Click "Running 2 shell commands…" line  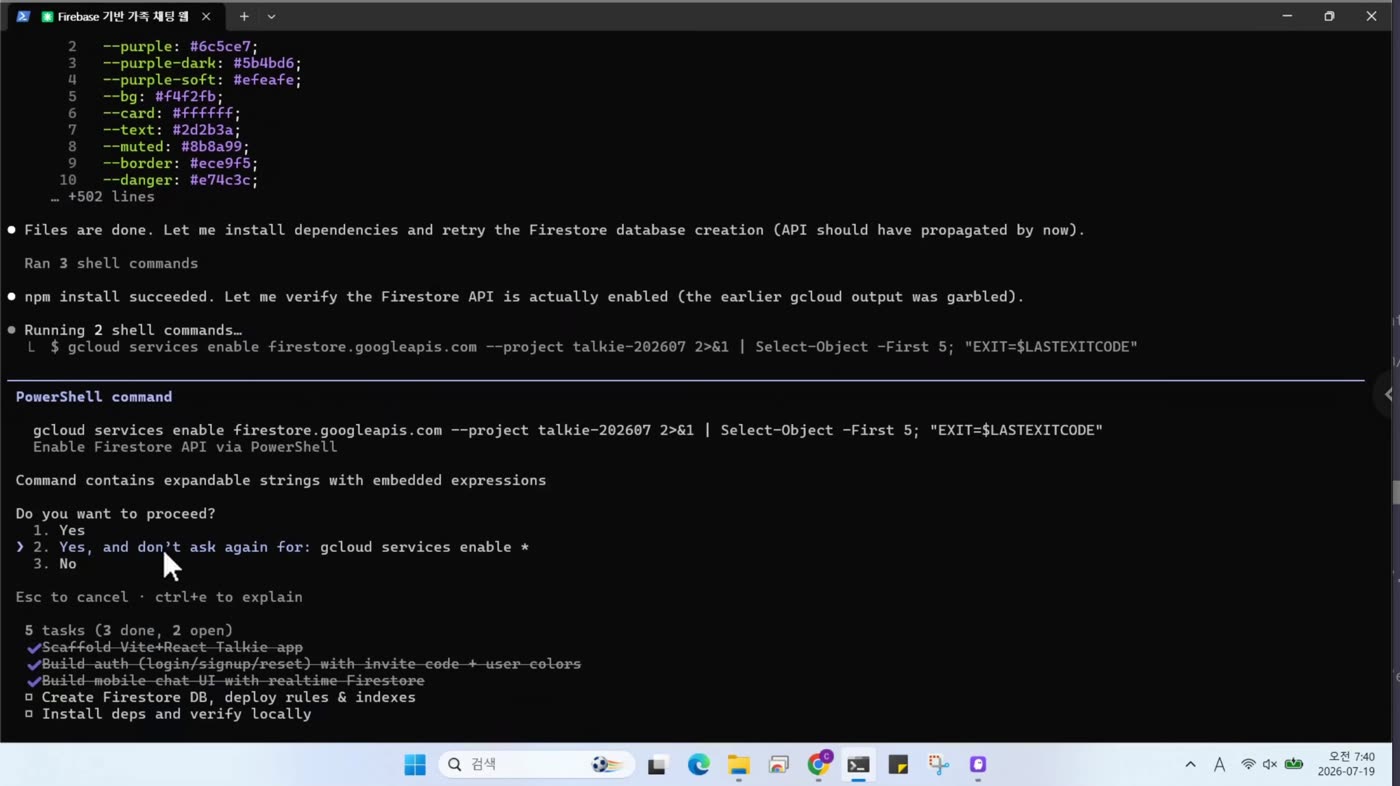[133, 330]
